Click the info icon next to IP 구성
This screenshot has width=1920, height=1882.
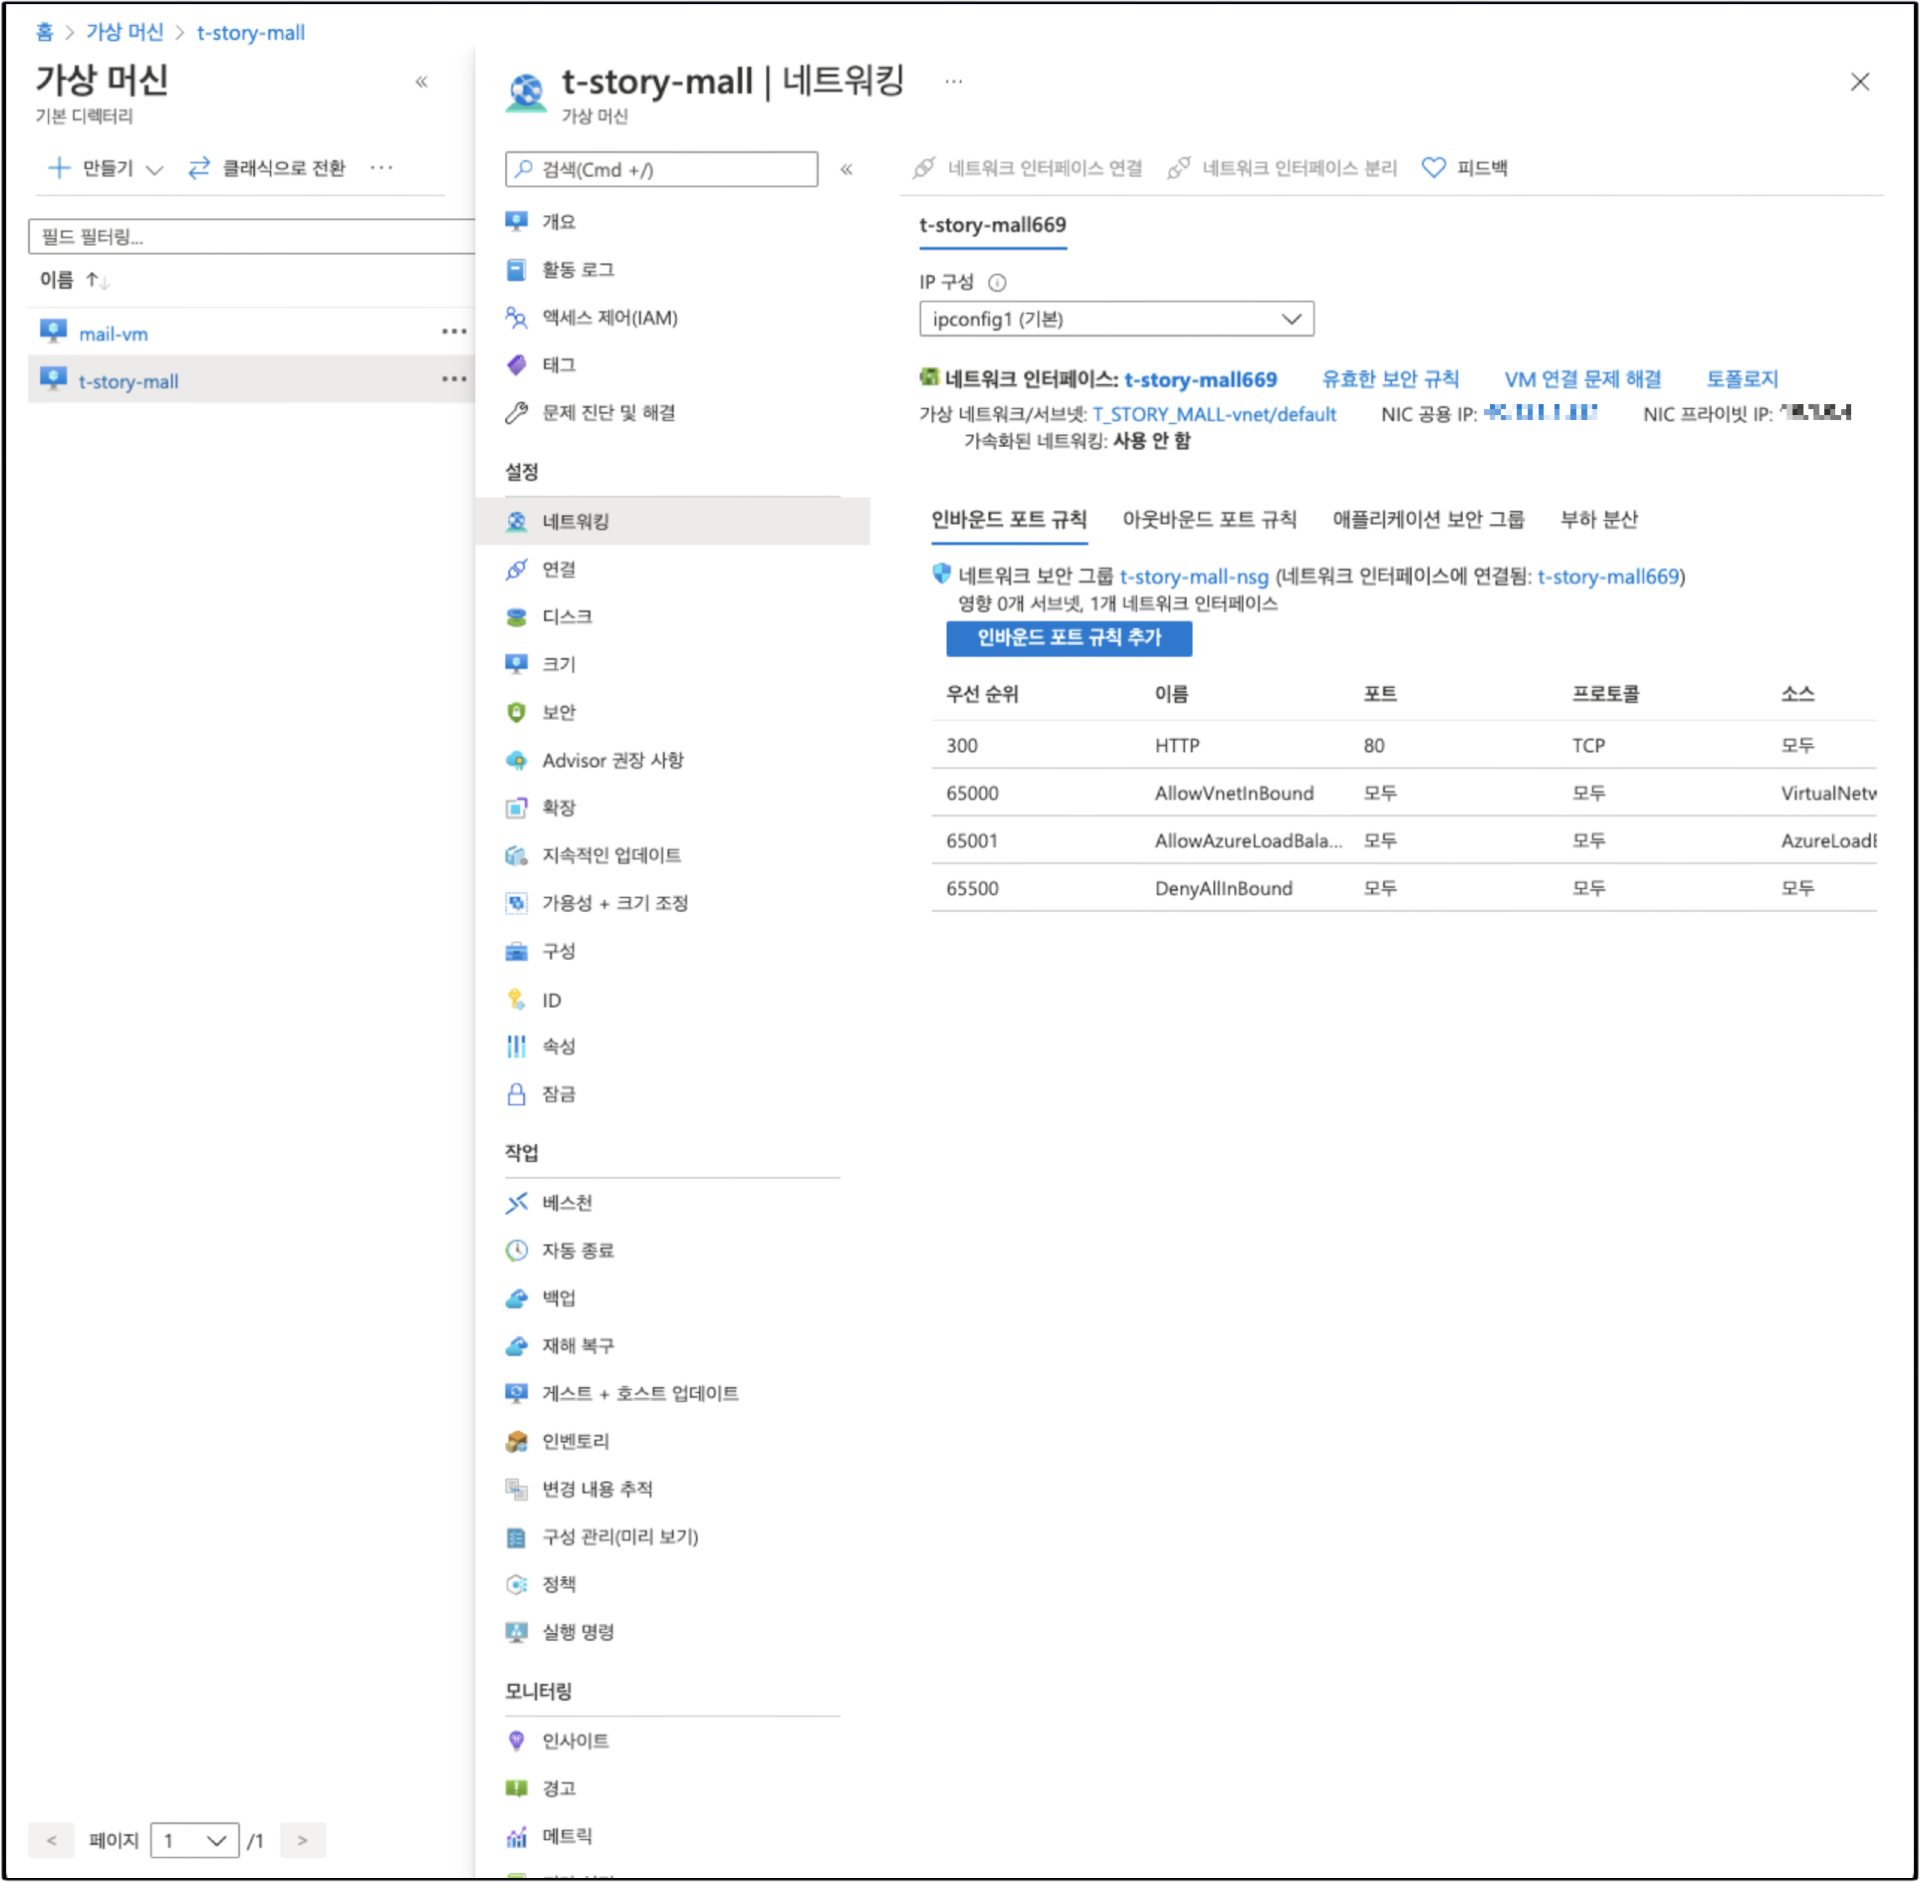click(x=997, y=283)
